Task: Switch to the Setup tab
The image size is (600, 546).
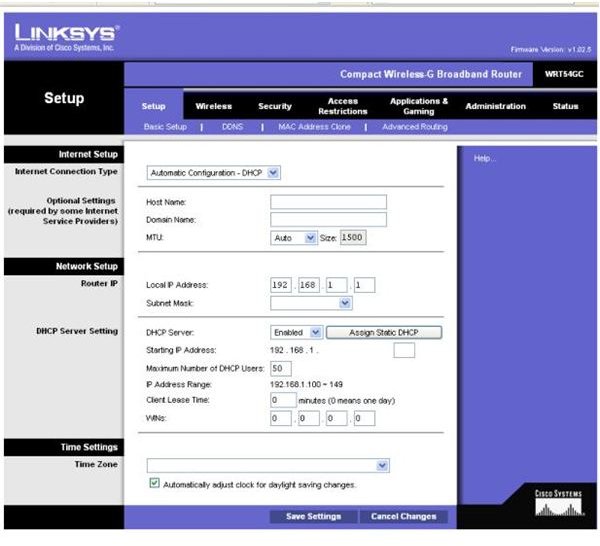Action: click(153, 106)
